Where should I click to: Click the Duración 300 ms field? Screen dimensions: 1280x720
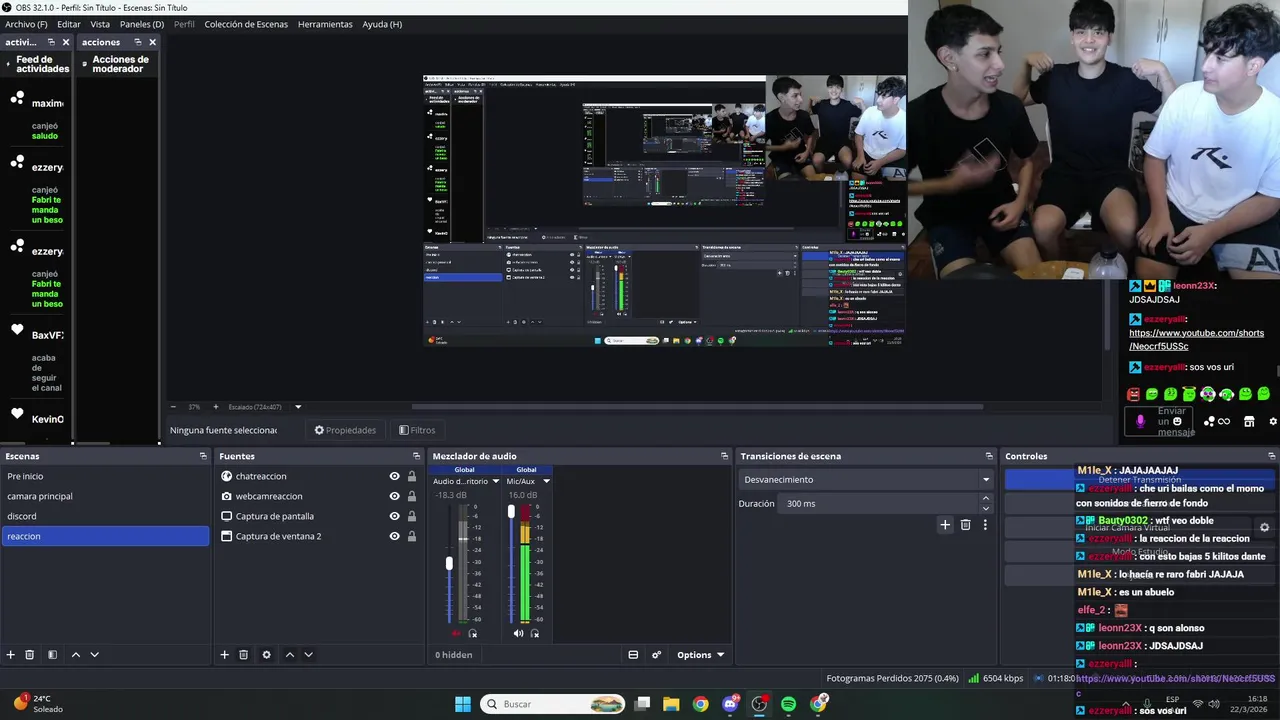pyautogui.click(x=880, y=504)
